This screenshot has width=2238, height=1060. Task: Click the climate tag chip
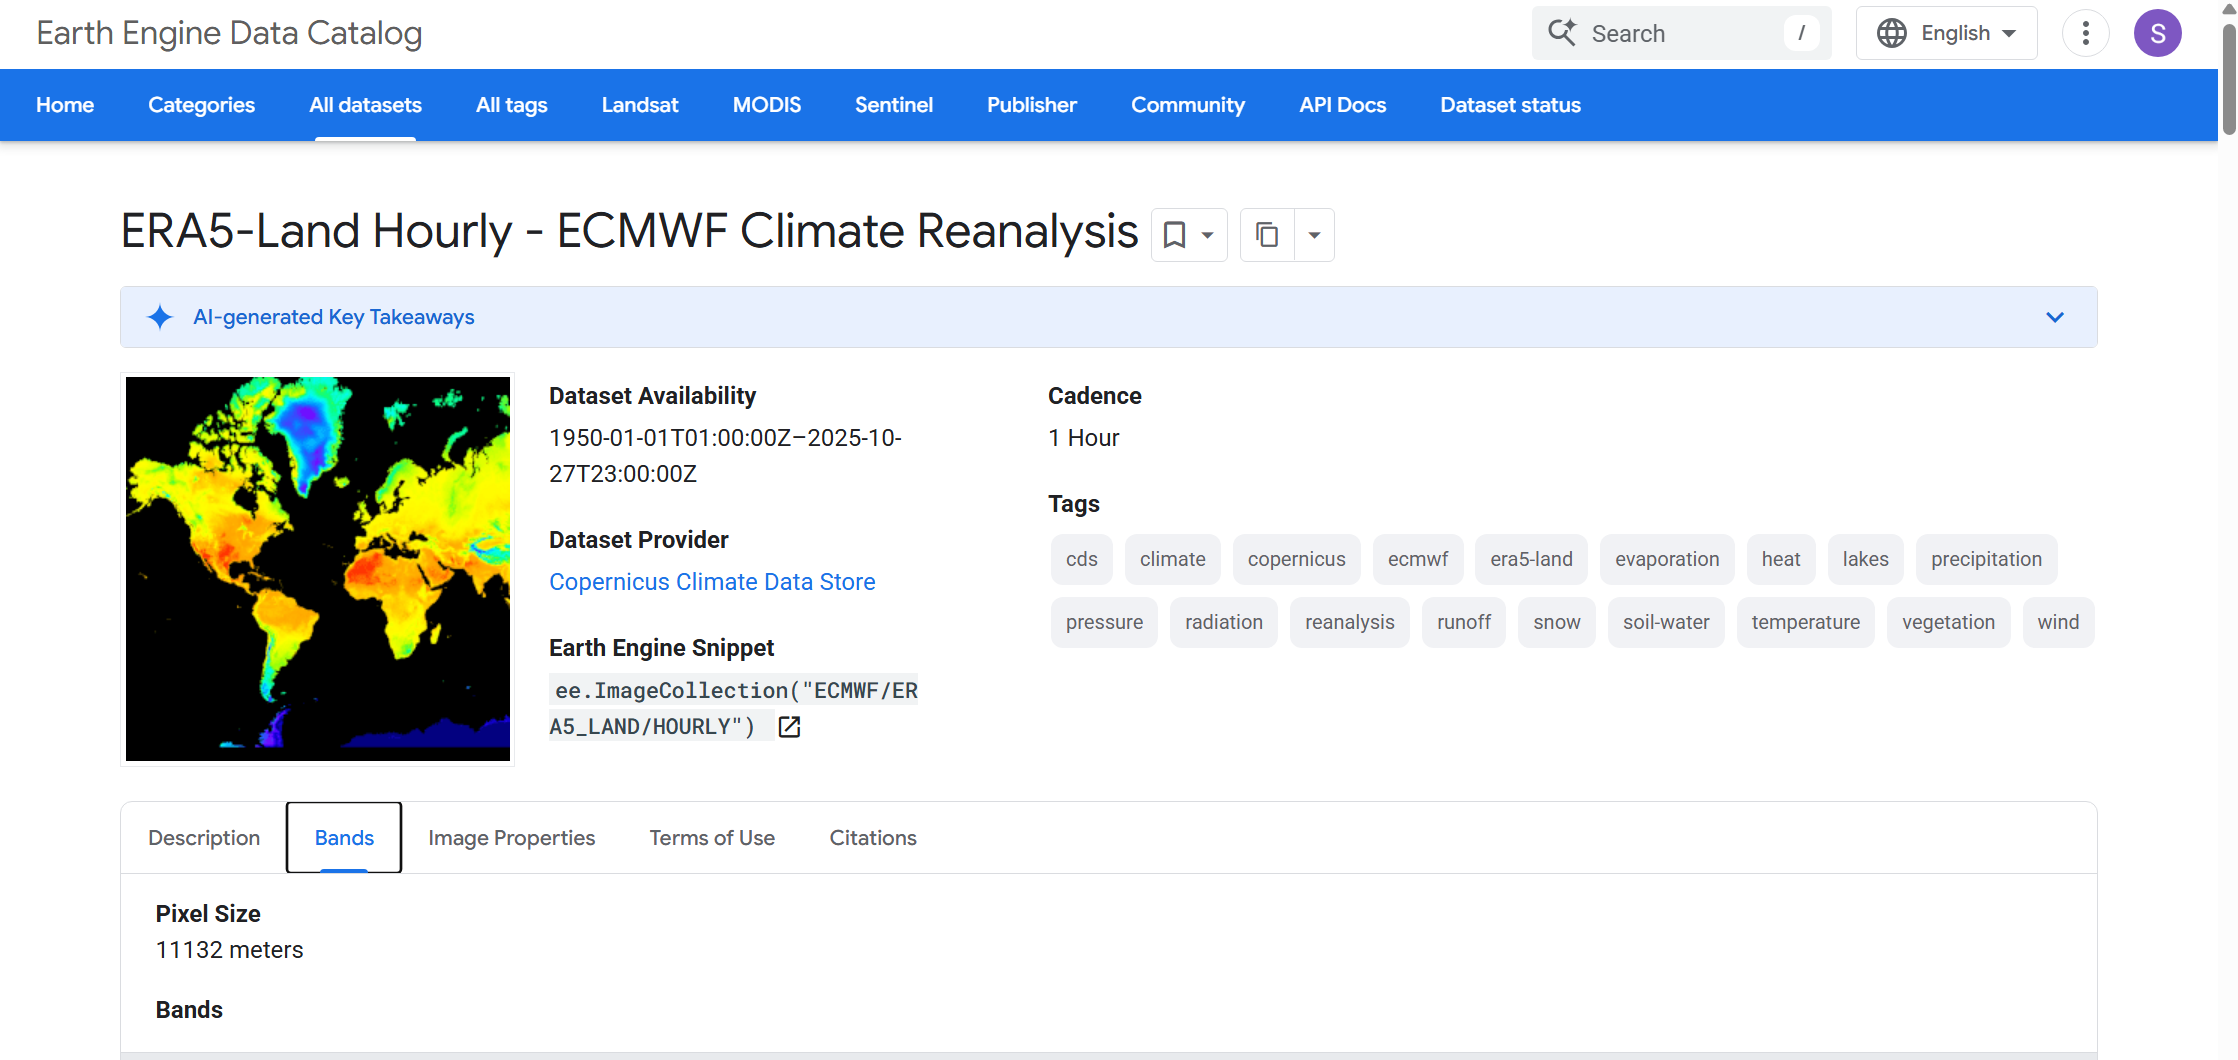click(x=1173, y=560)
